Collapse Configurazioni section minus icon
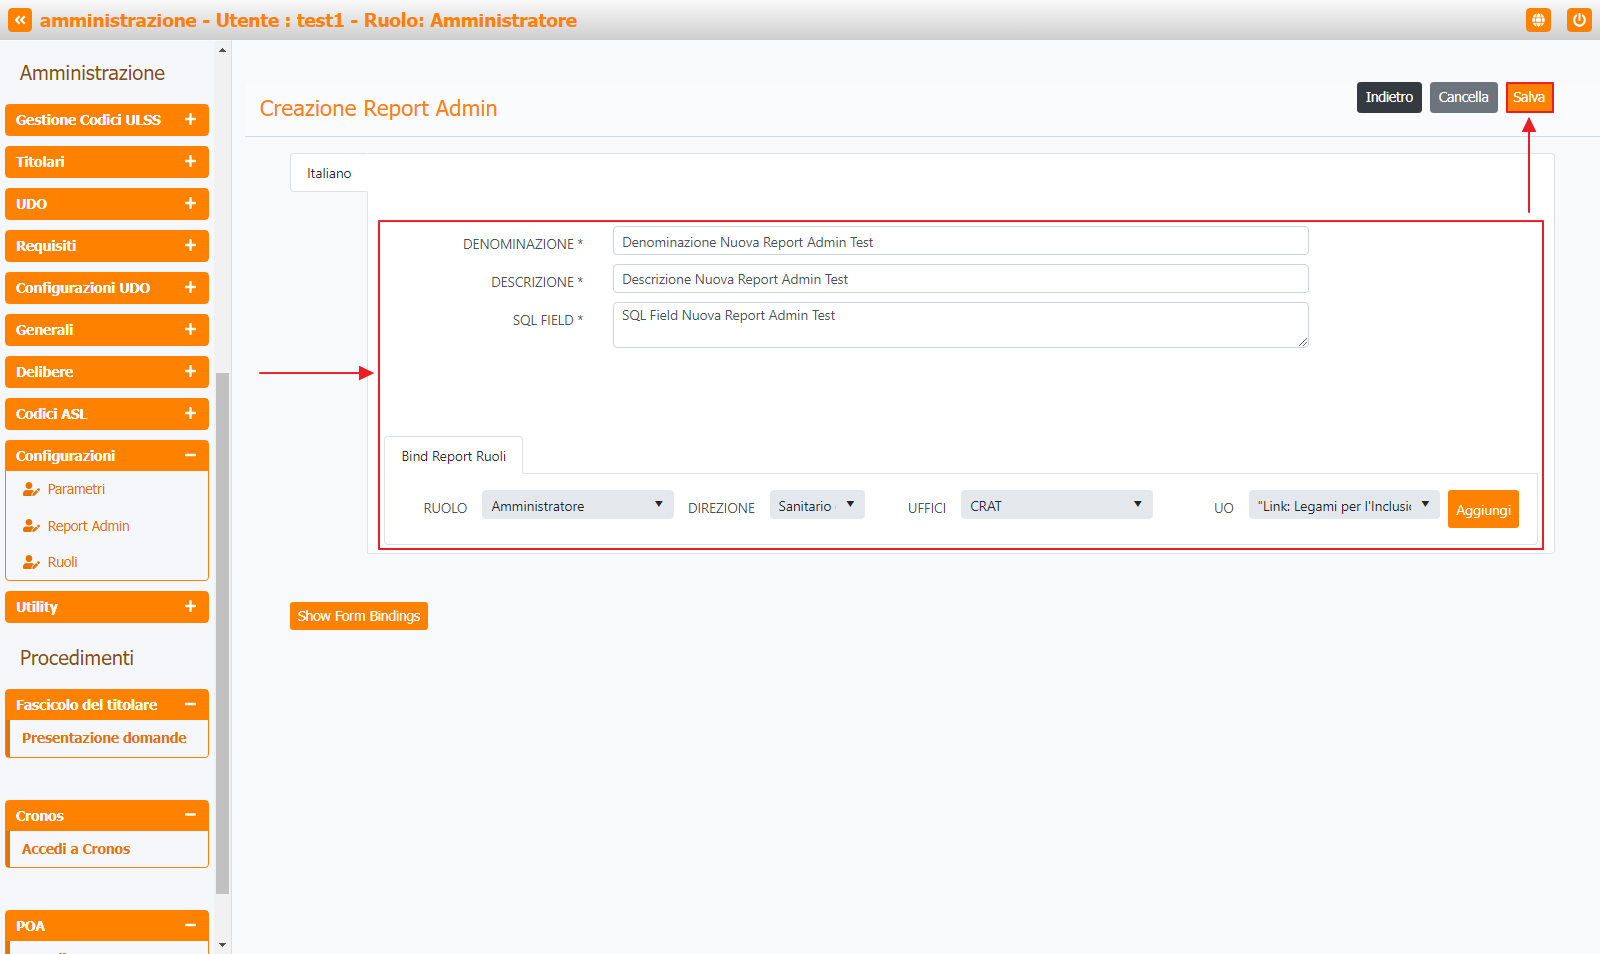Viewport: 1600px width, 954px height. pos(190,456)
